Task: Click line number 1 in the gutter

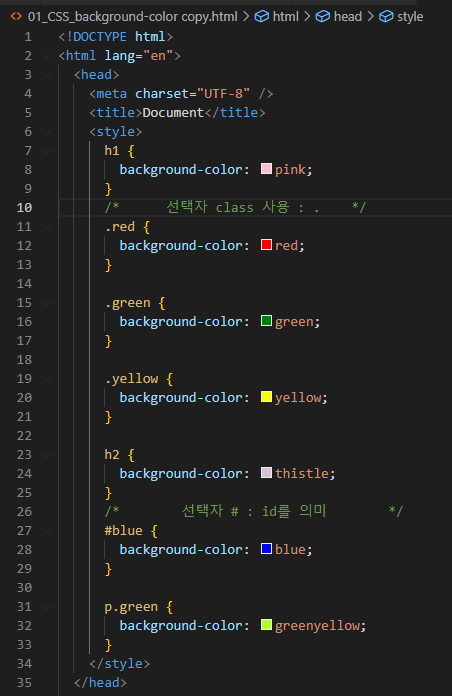Action: tap(28, 36)
